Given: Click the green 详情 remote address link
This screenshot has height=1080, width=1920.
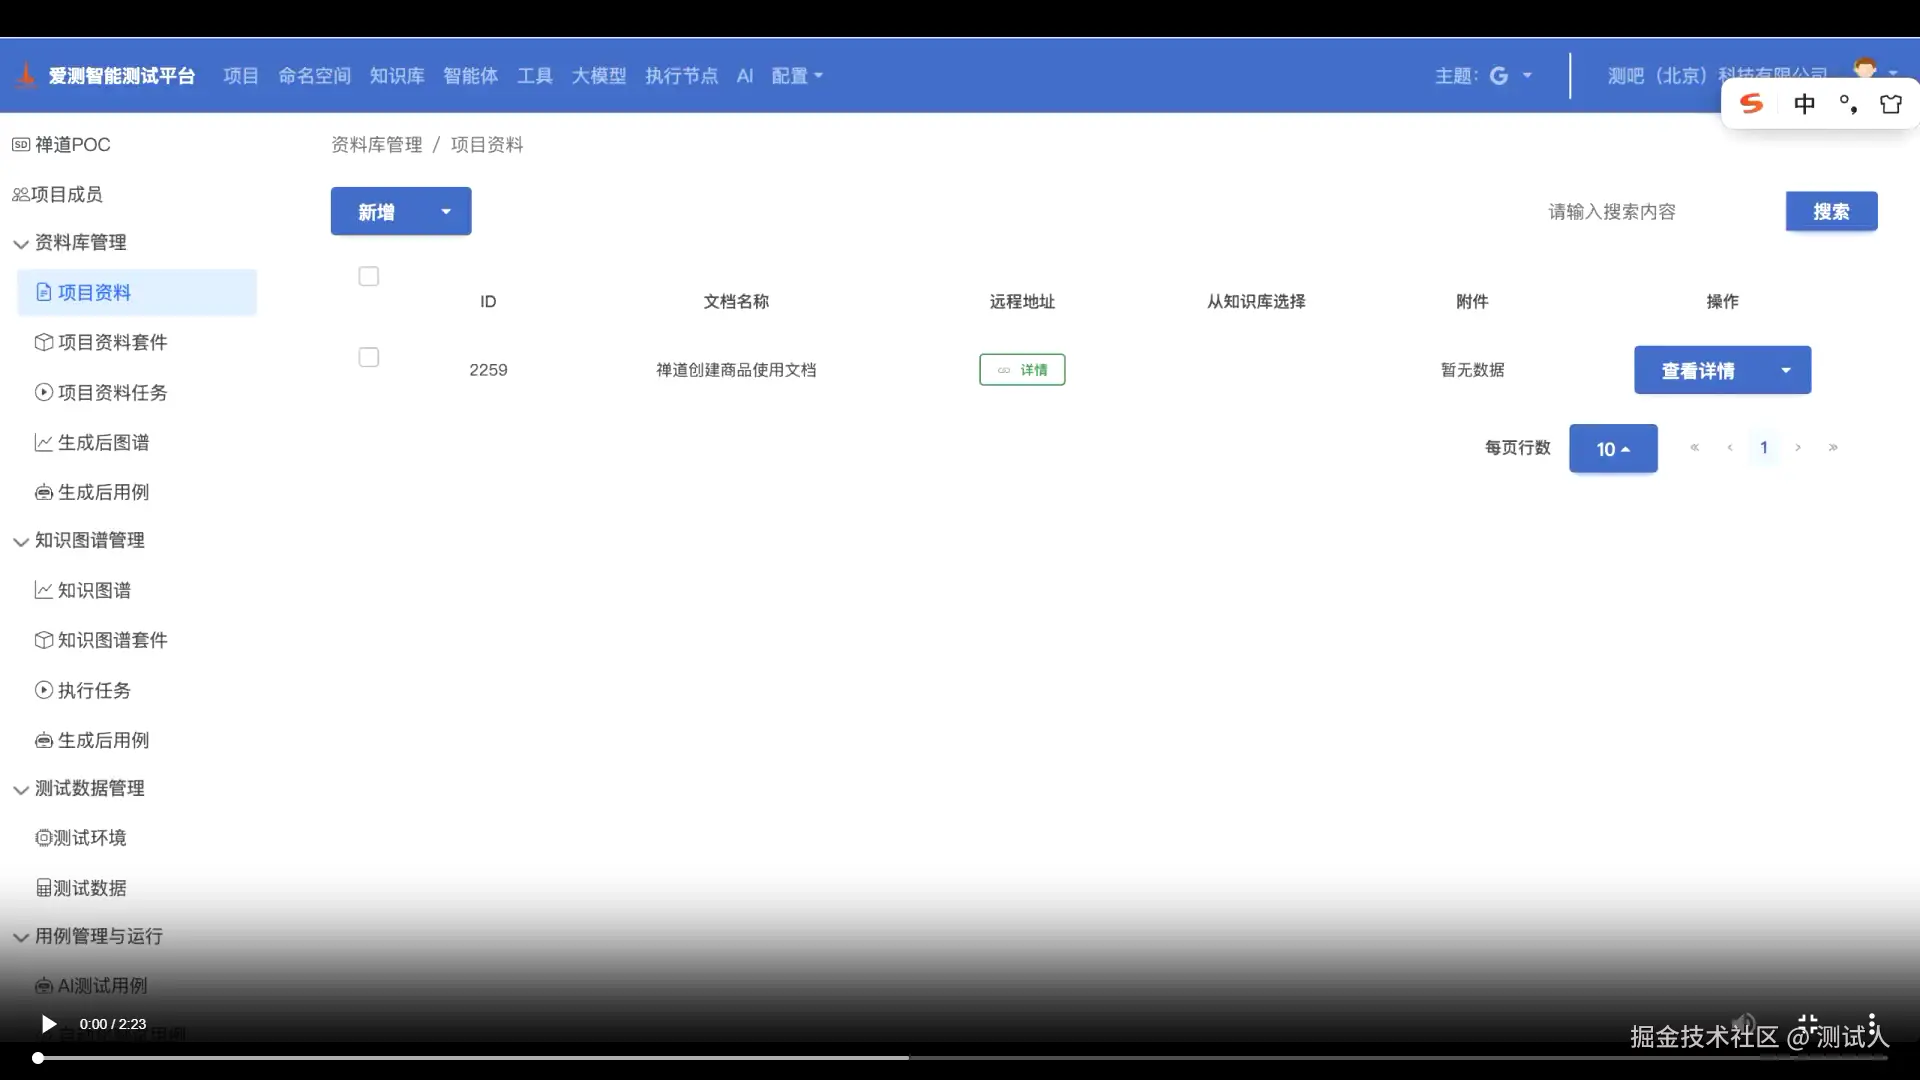Looking at the screenshot, I should click(1022, 370).
